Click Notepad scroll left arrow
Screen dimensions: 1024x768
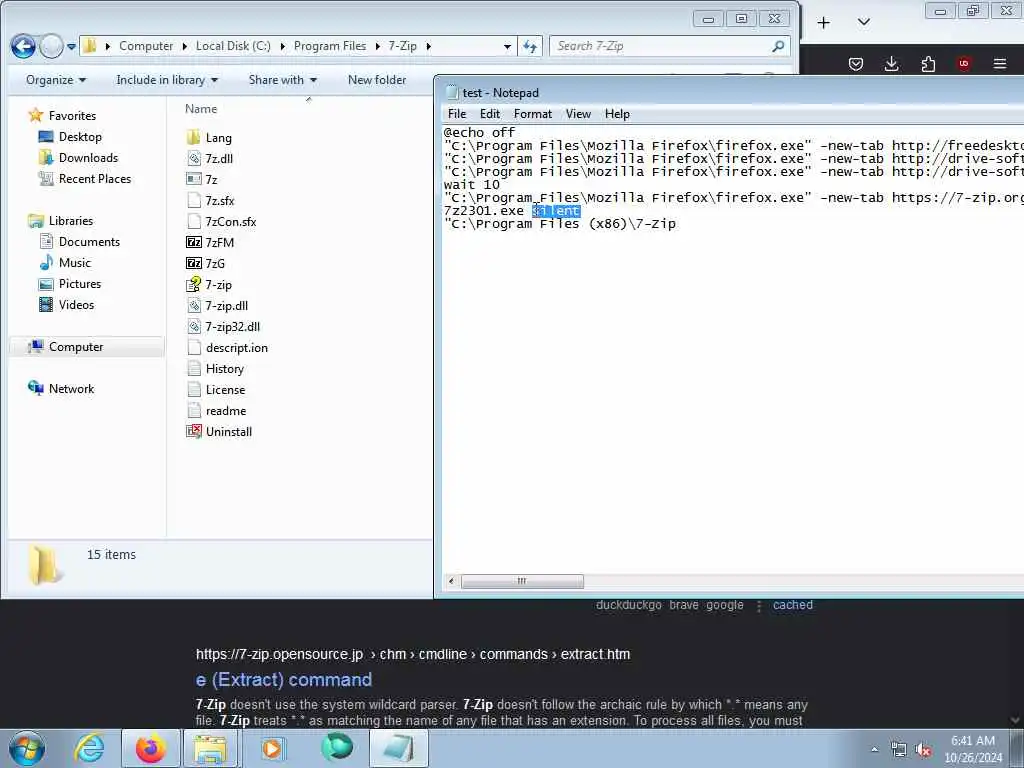pos(451,581)
